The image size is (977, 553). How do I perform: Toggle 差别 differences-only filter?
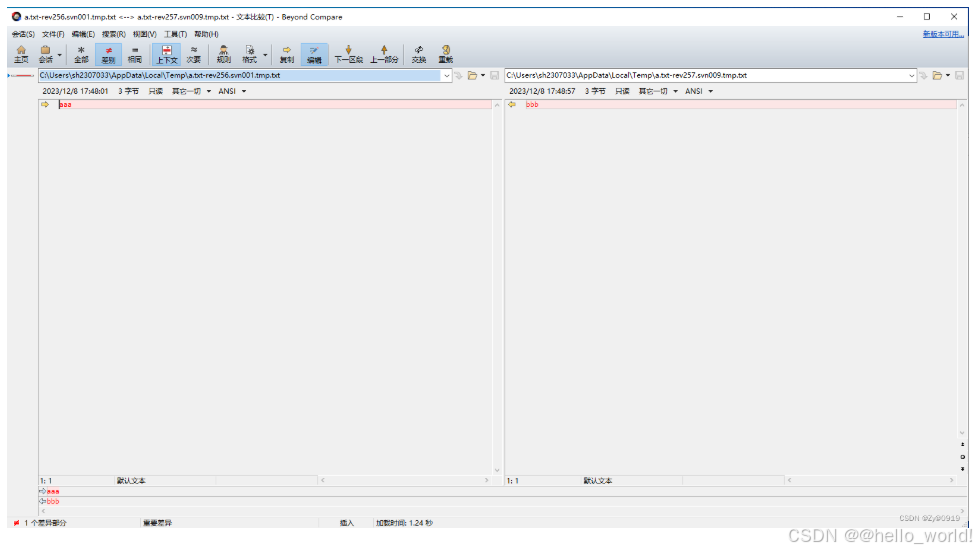[x=108, y=54]
